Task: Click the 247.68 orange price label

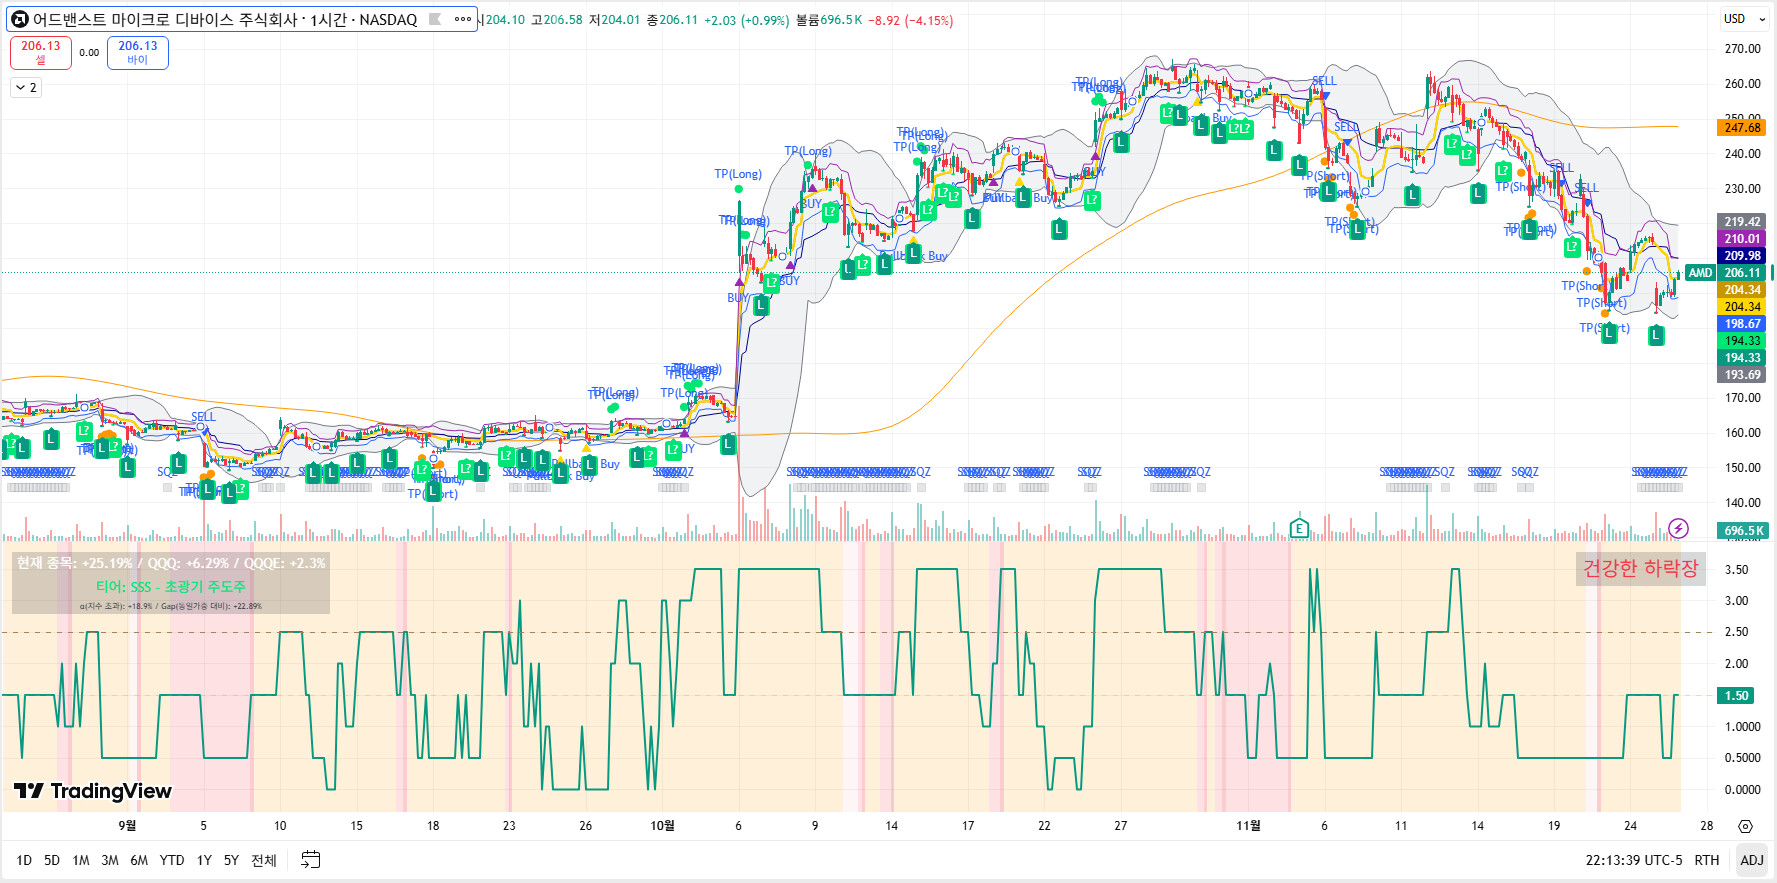Action: (x=1742, y=128)
